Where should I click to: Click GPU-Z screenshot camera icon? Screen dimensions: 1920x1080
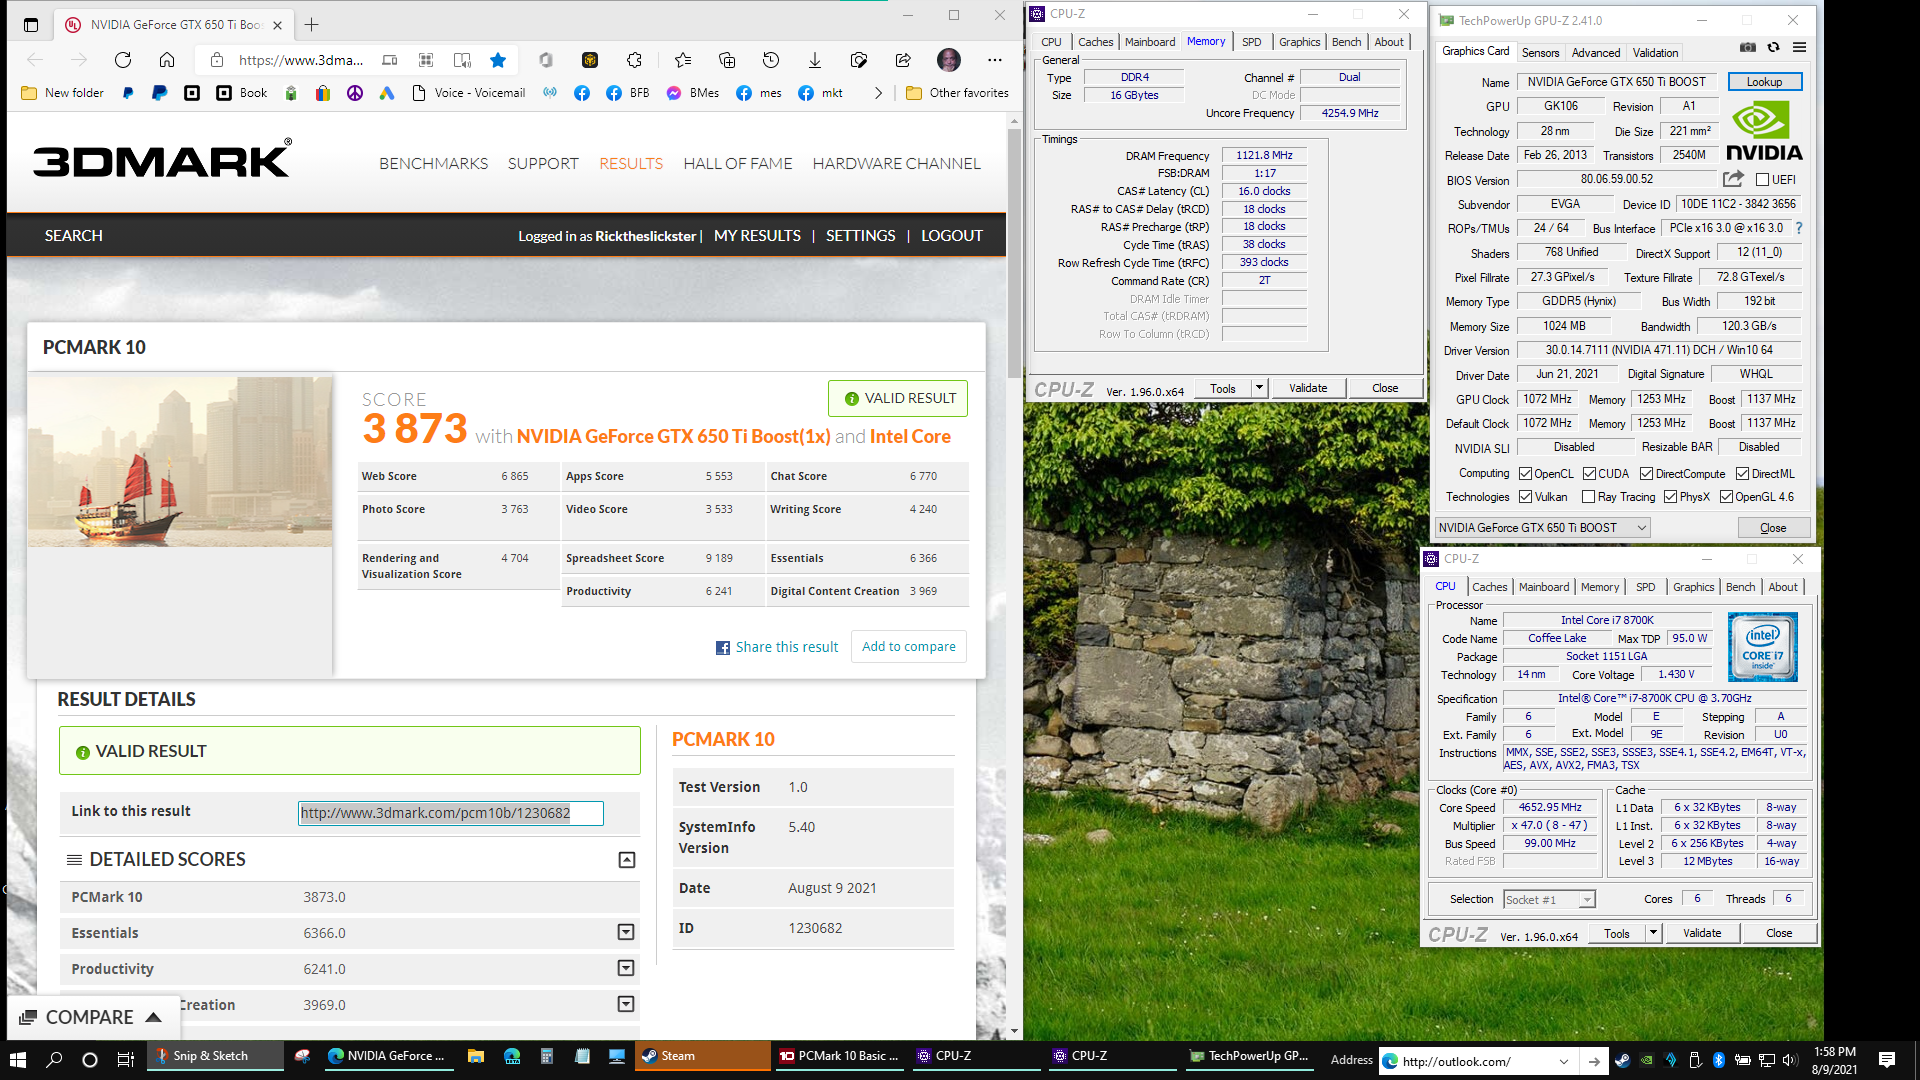pyautogui.click(x=1748, y=47)
